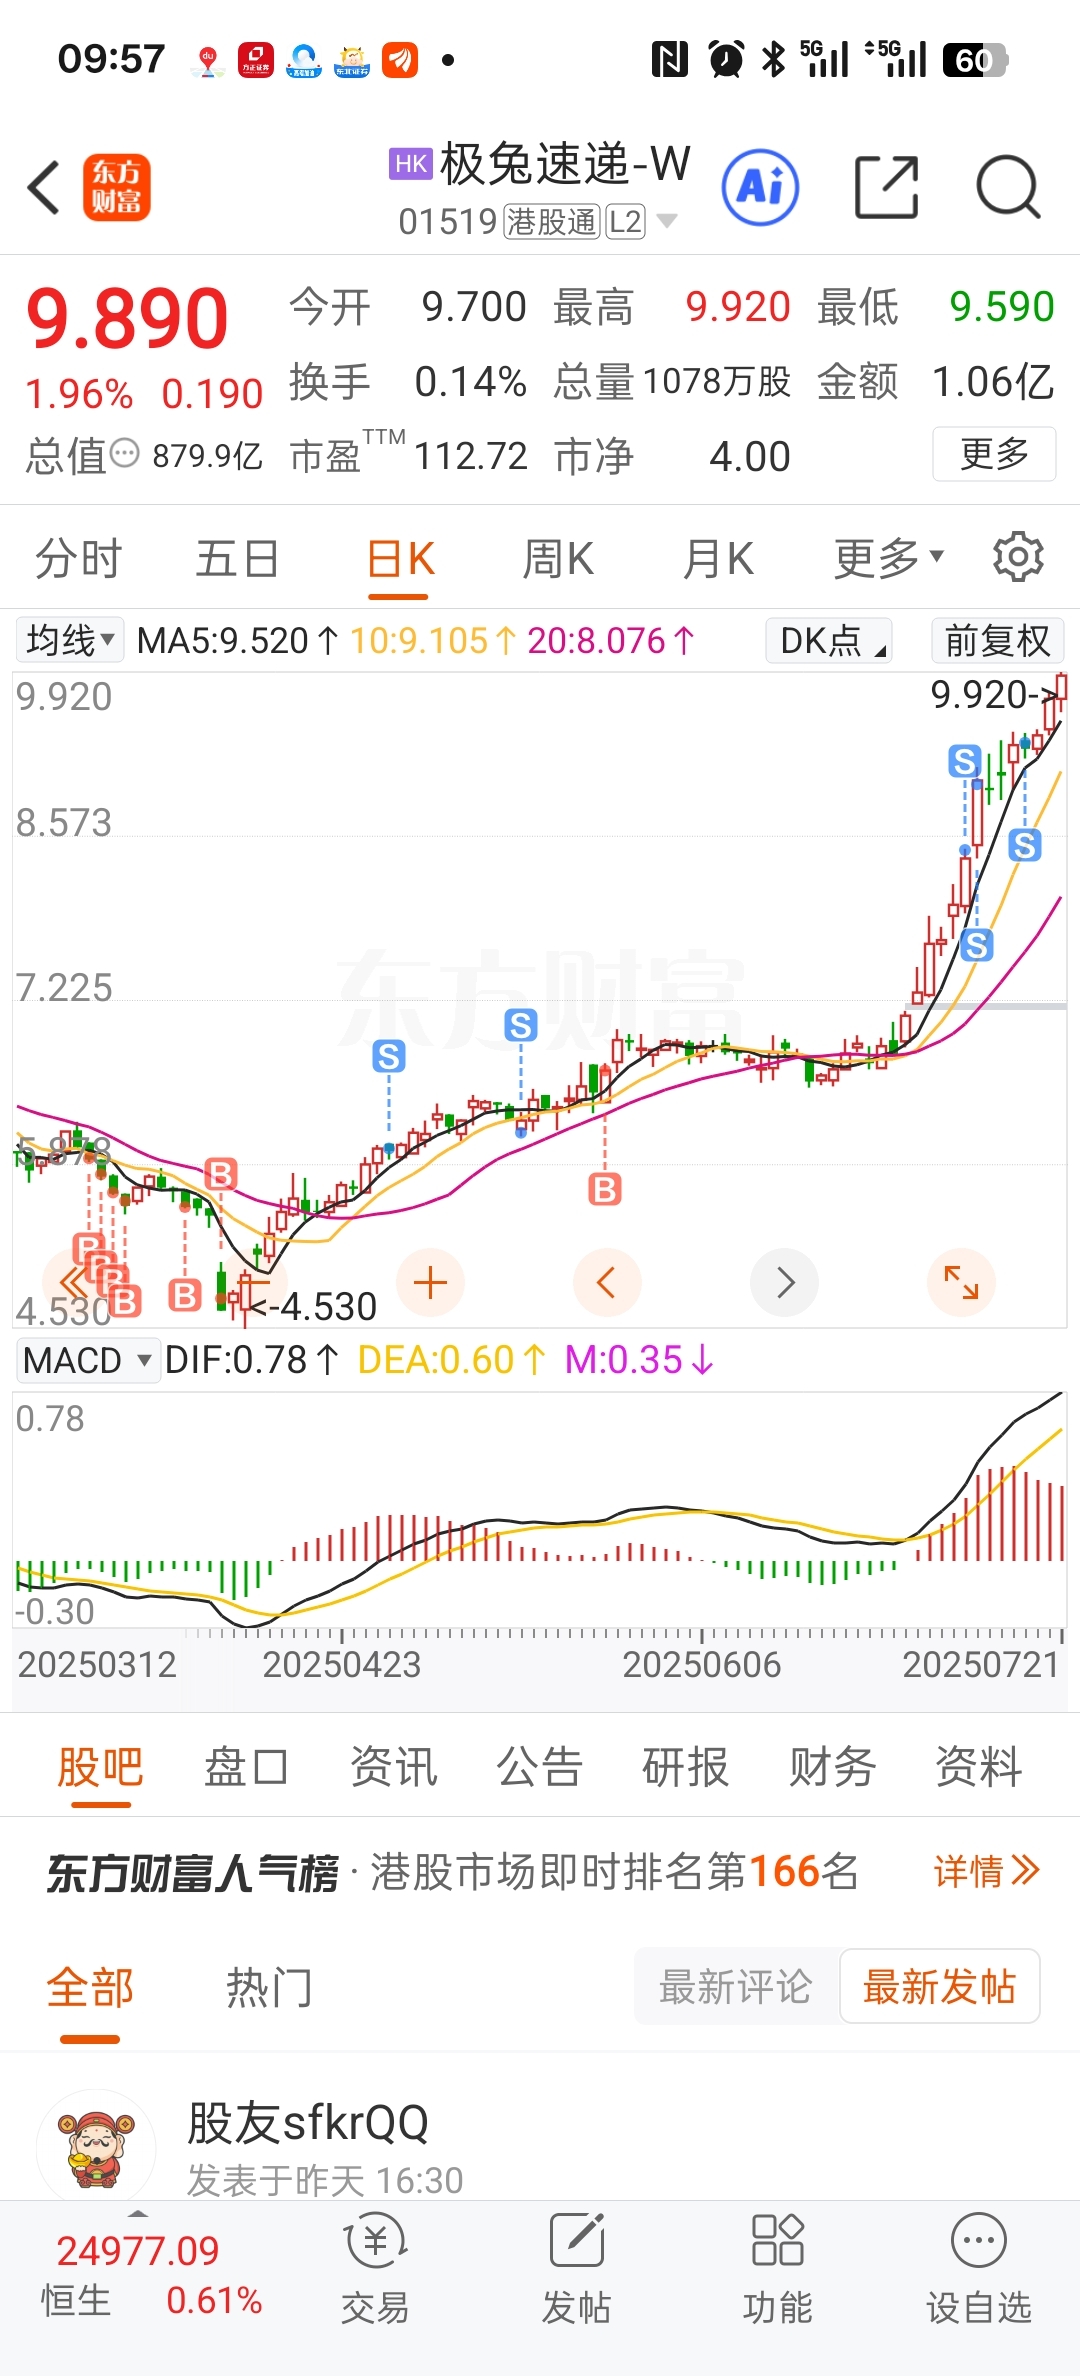
Task: Tap the 20250423 date label
Action: 341,1664
